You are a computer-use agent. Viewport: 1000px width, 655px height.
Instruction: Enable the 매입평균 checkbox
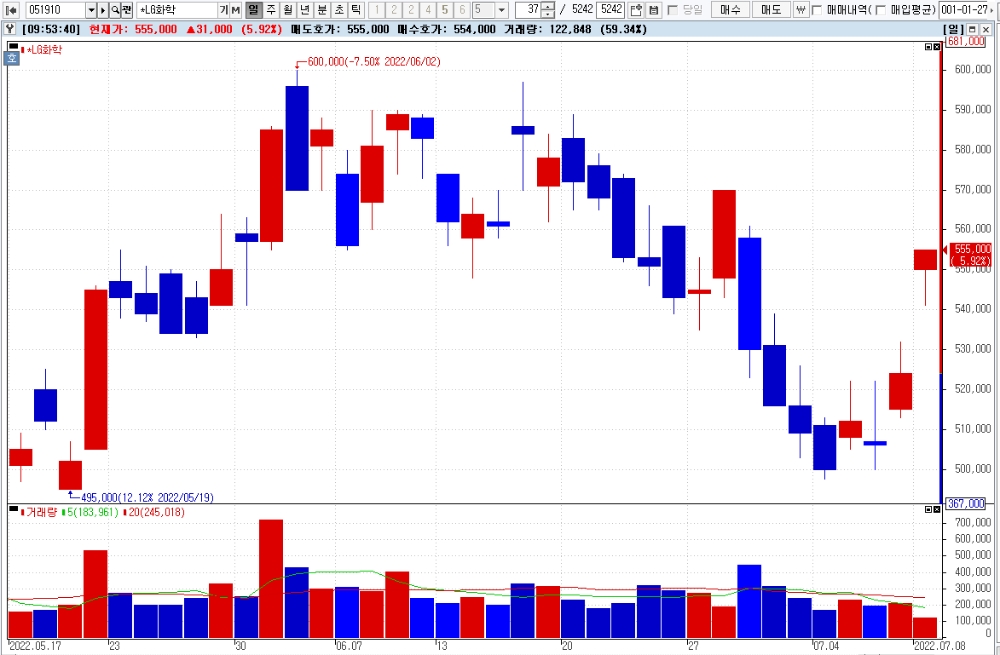click(880, 10)
